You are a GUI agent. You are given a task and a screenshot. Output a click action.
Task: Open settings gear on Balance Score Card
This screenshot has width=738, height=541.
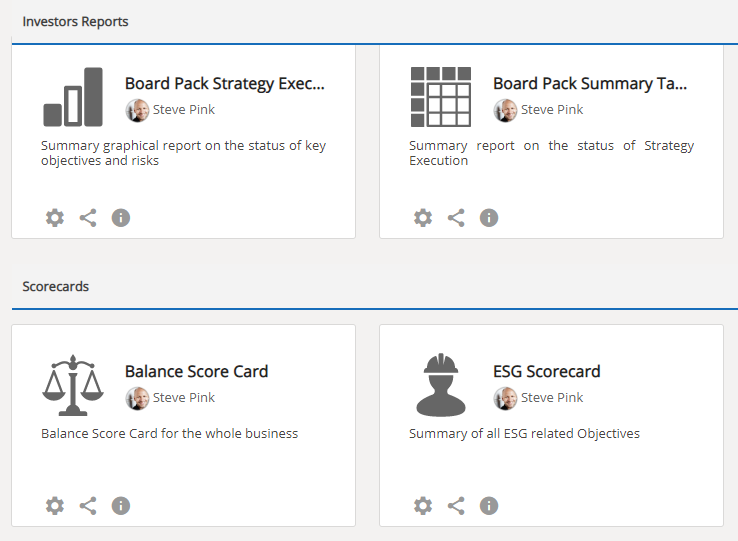(55, 506)
